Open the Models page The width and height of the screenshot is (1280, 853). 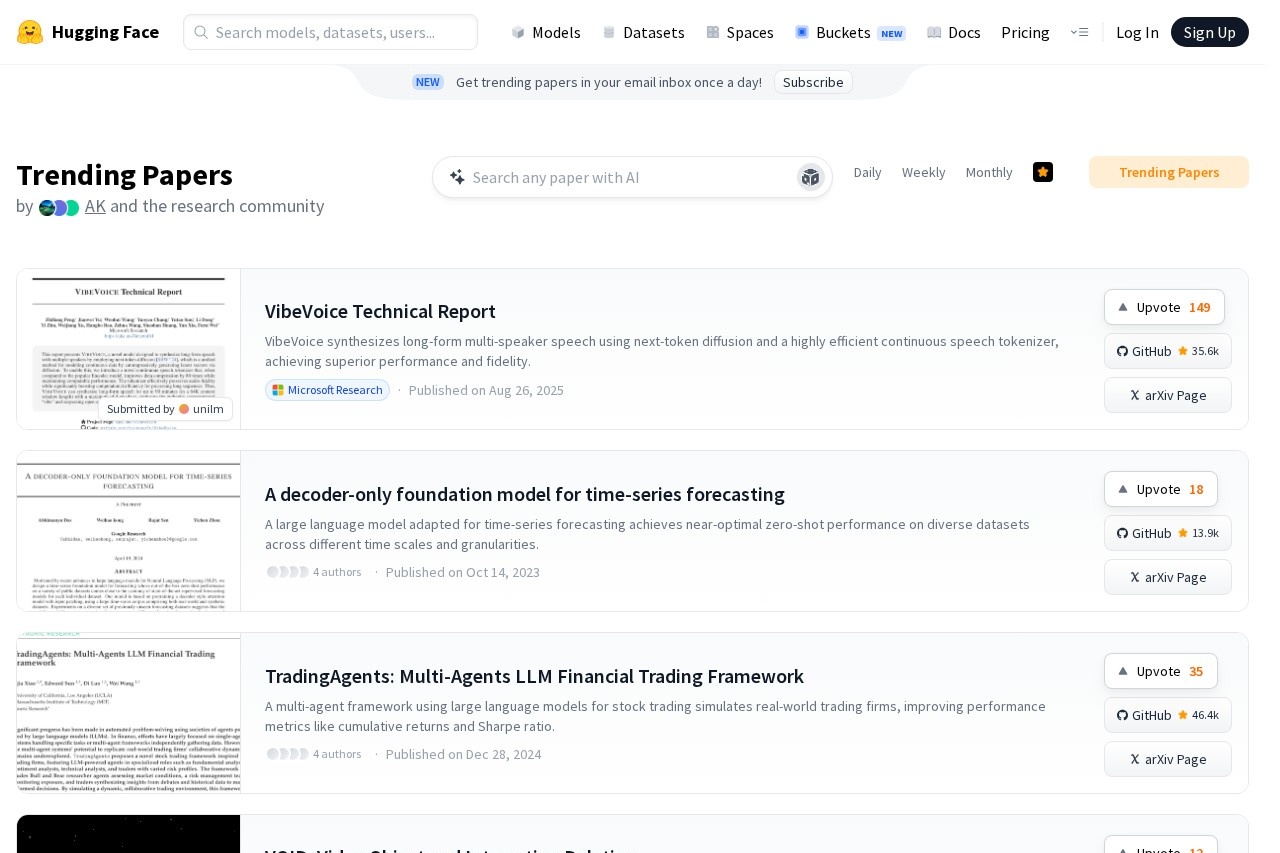tap(546, 32)
